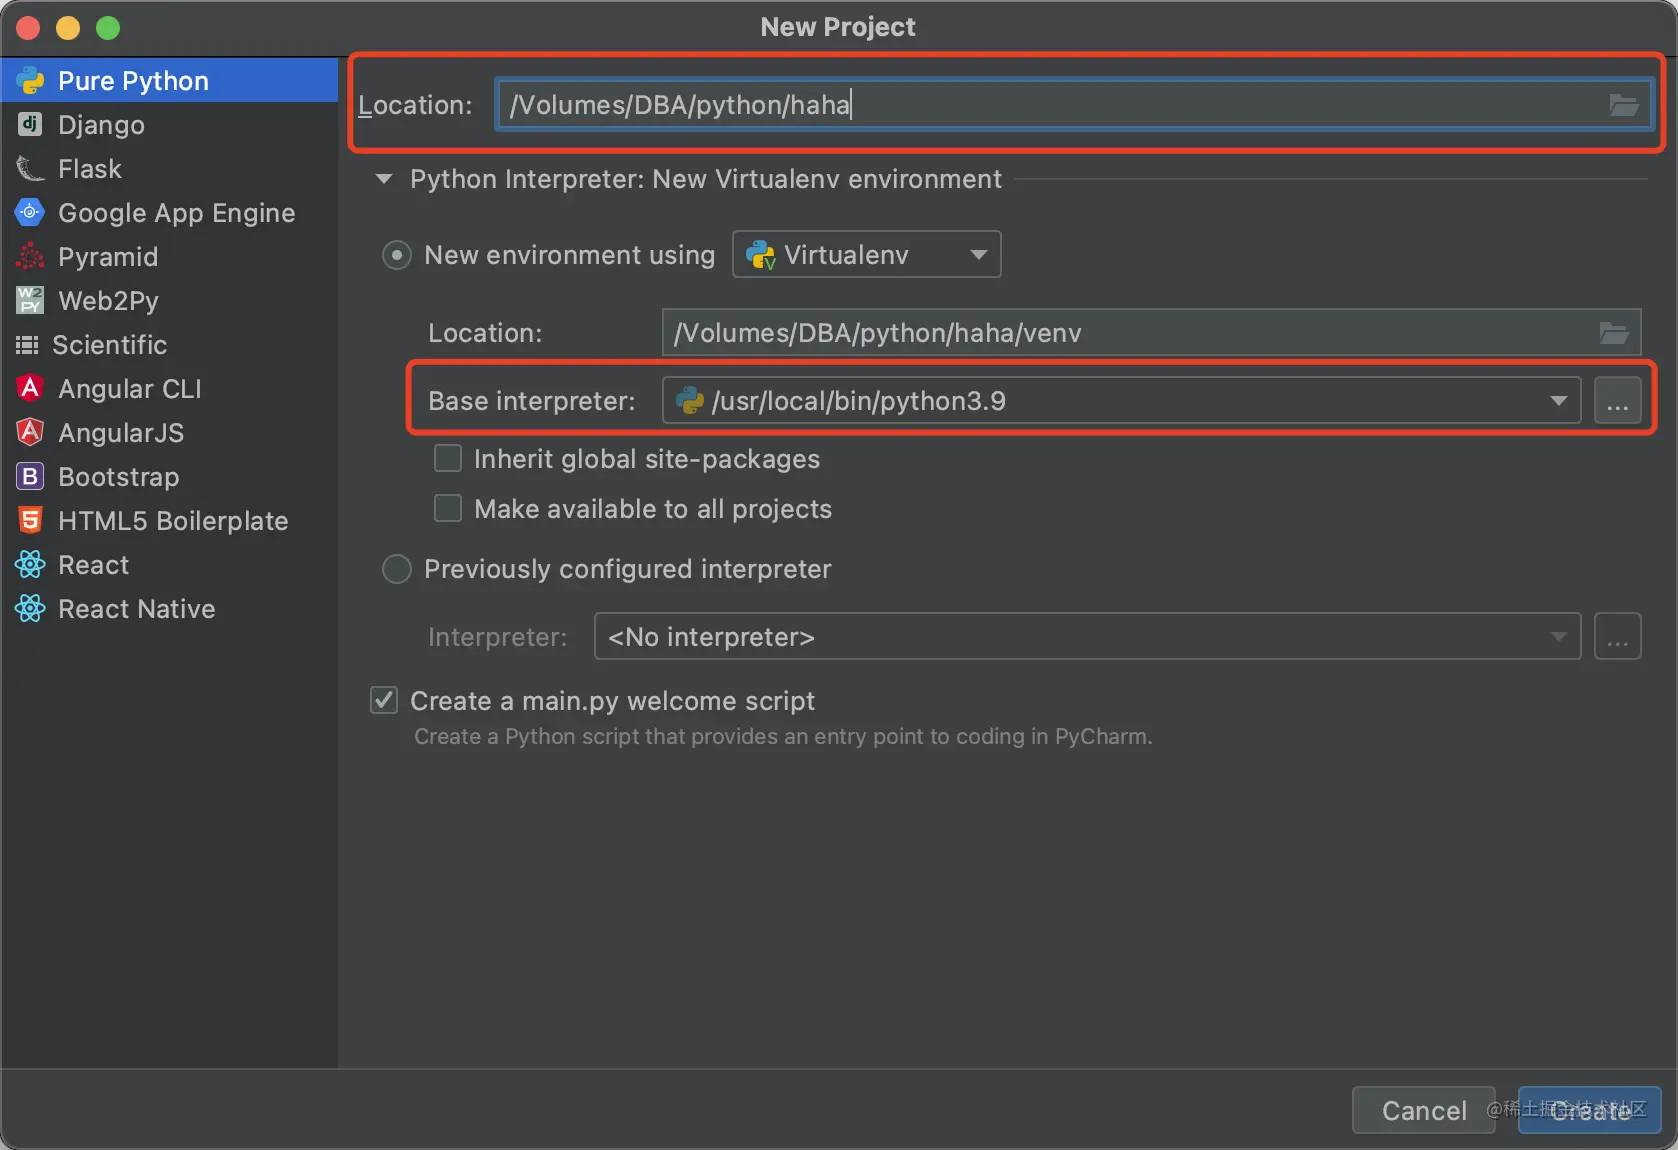Select Bootstrap project type

pos(169,477)
